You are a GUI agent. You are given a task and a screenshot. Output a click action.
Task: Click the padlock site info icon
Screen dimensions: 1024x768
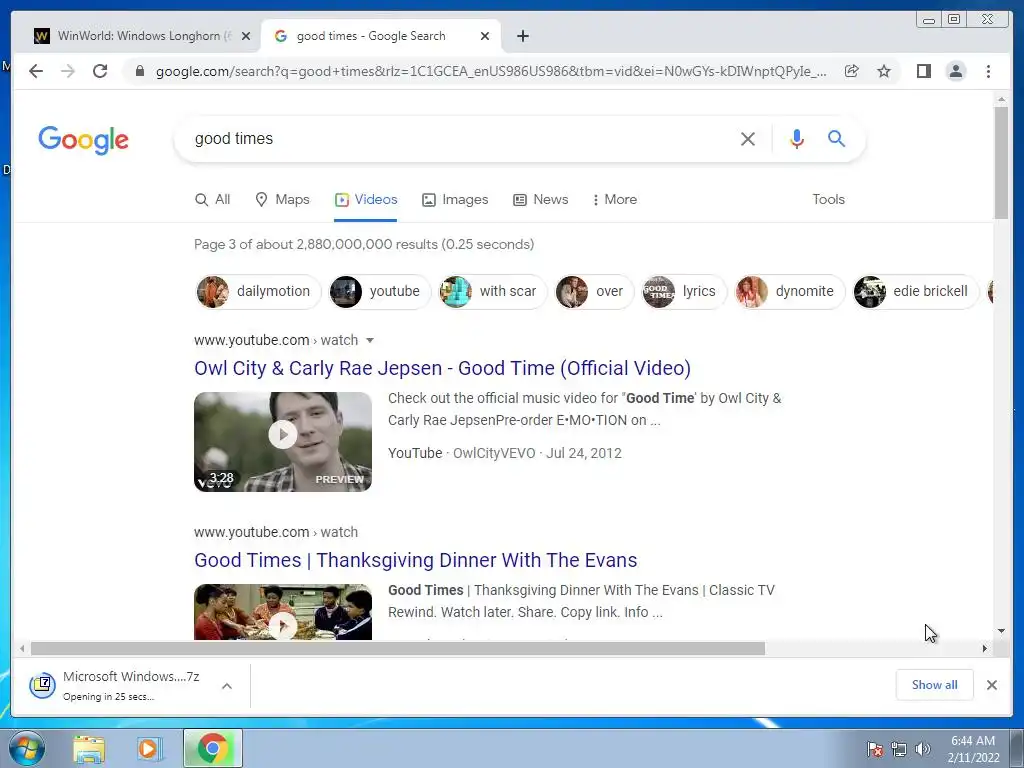140,71
